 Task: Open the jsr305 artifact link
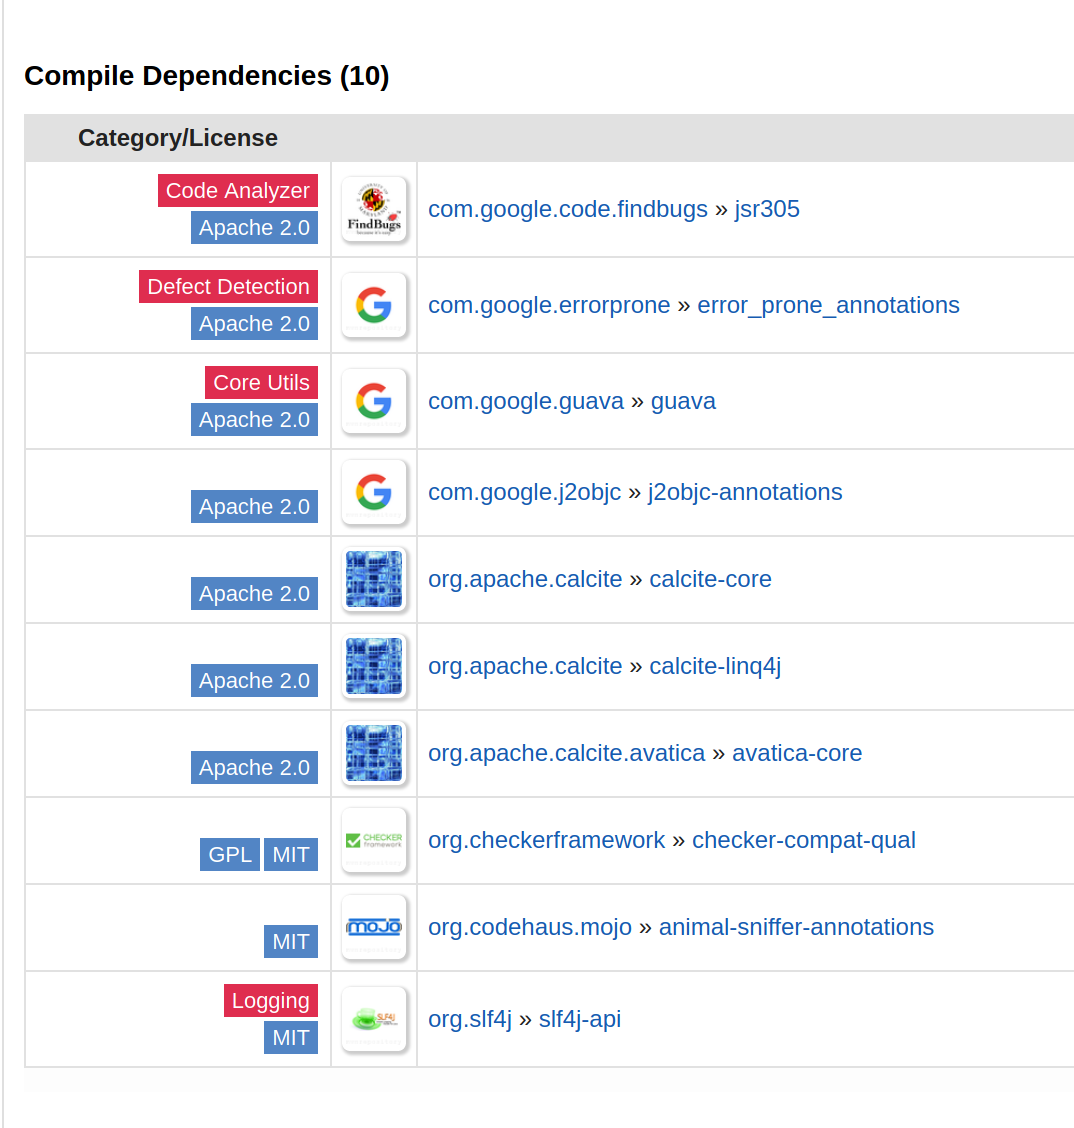tap(767, 209)
